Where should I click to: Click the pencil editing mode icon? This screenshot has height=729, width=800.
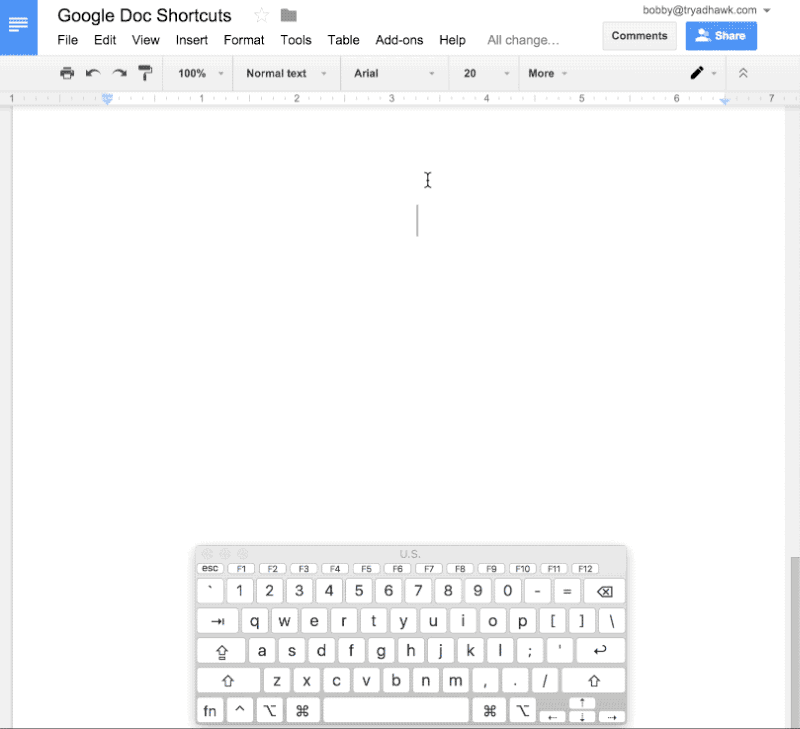point(697,73)
